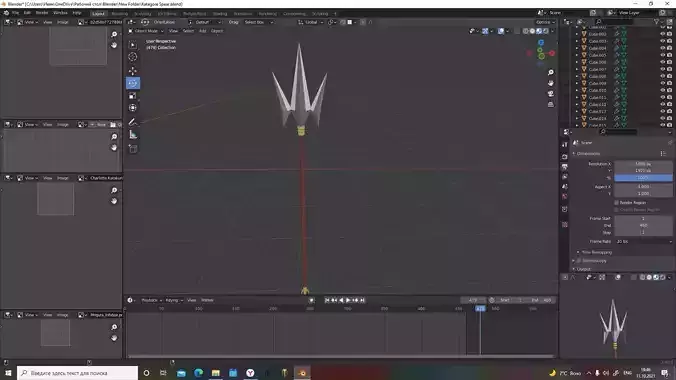Adjust the resolution percentage slider
This screenshot has height=380, width=676.
click(x=643, y=178)
